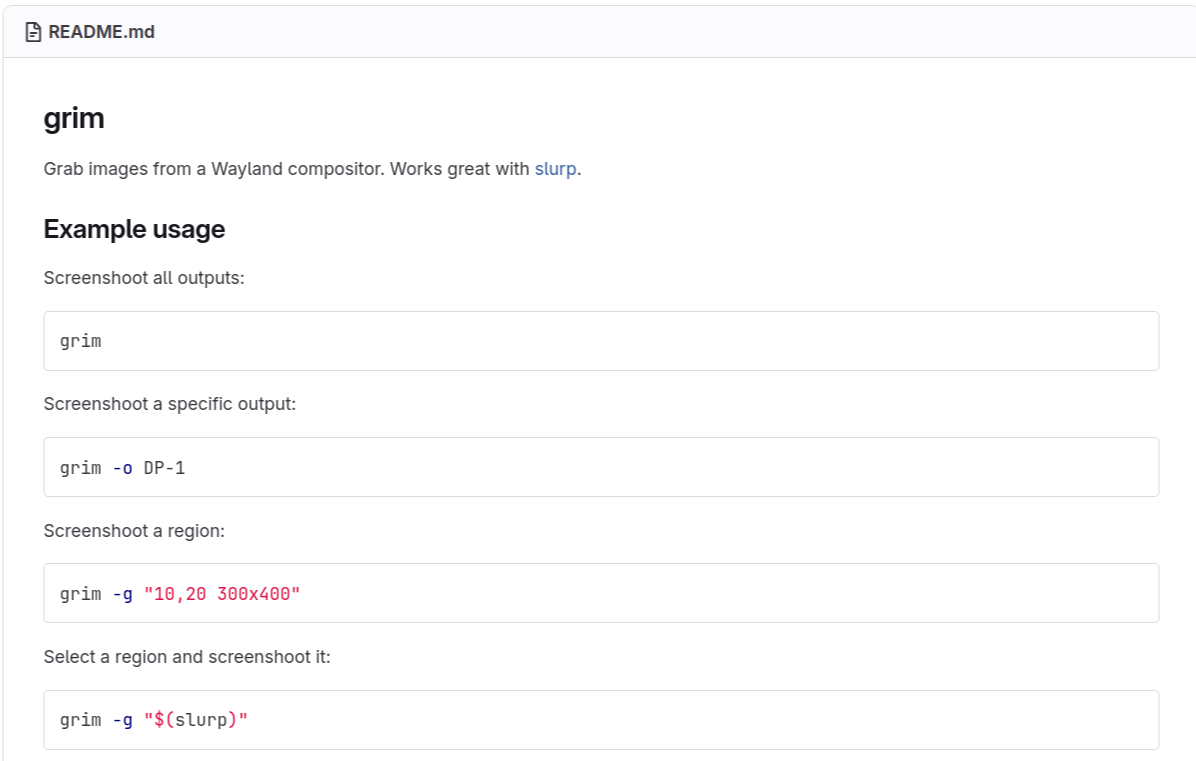Click "Select a region and screenshoot it:" text
This screenshot has height=761, width=1196.
(187, 657)
